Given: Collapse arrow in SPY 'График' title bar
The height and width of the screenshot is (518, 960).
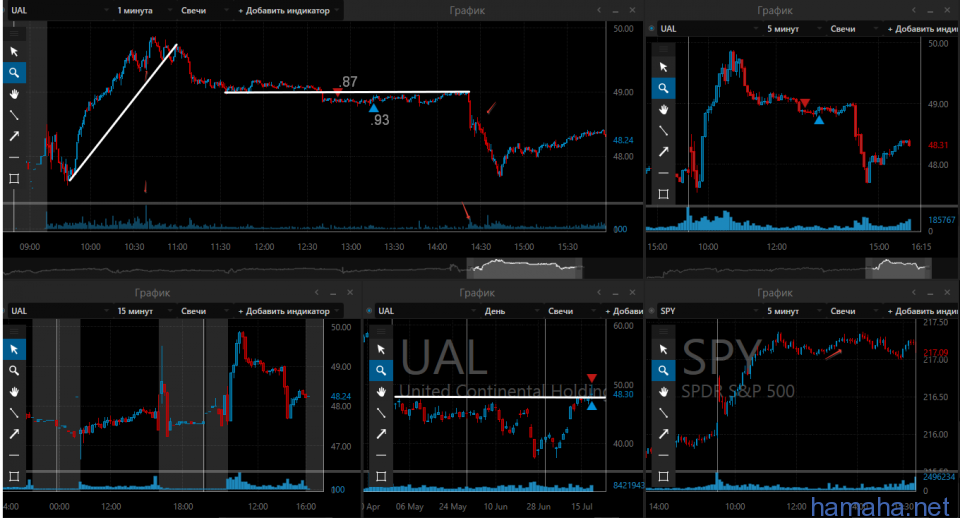Looking at the screenshot, I should (913, 293).
